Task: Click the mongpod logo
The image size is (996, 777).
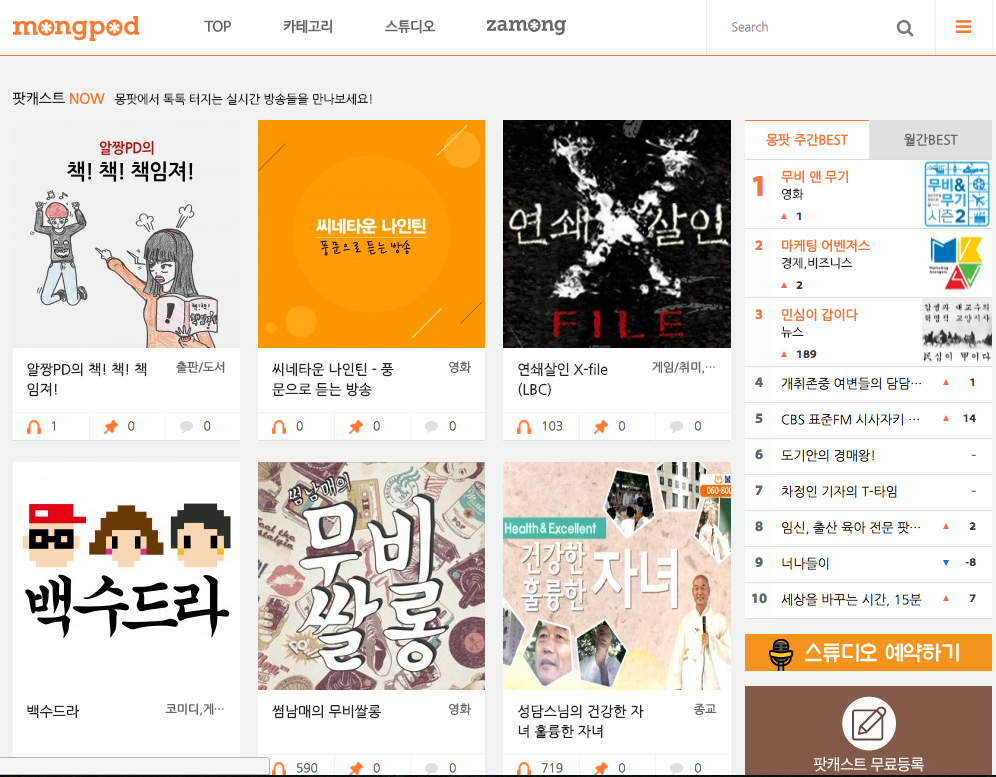Action: [x=76, y=27]
